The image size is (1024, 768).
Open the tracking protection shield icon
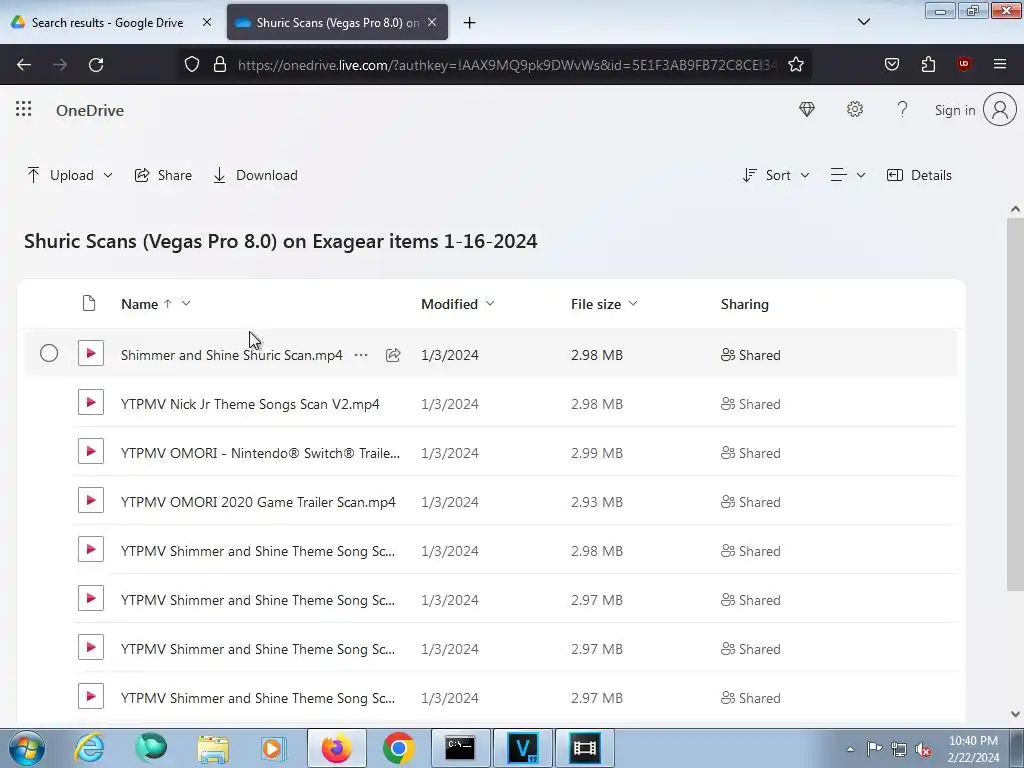tap(191, 65)
